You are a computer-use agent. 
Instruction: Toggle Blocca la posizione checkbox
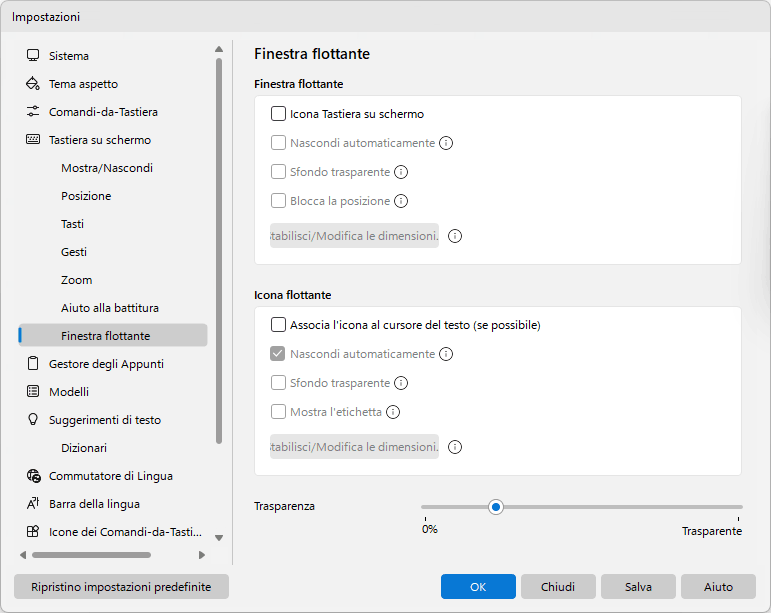pos(278,201)
